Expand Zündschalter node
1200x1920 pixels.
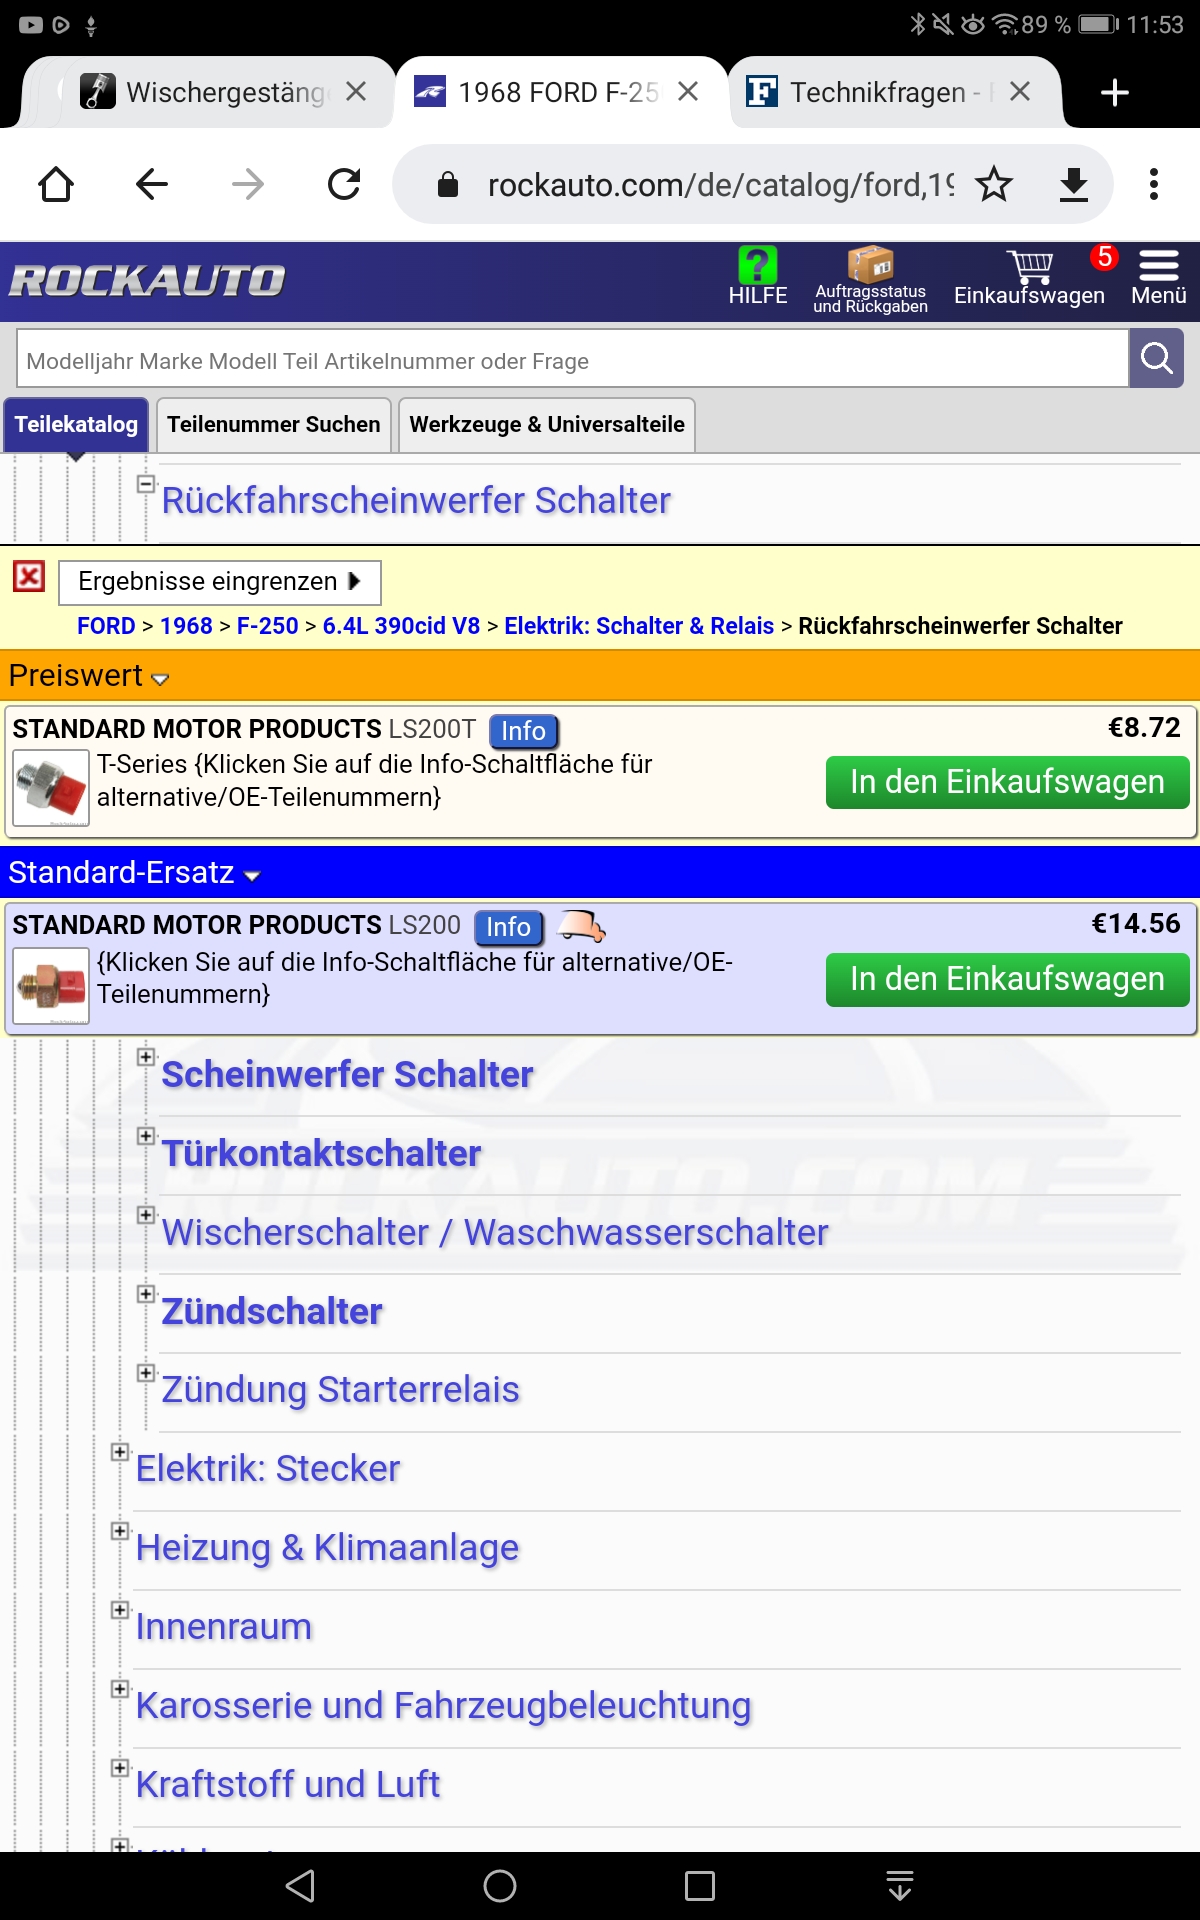[146, 1294]
